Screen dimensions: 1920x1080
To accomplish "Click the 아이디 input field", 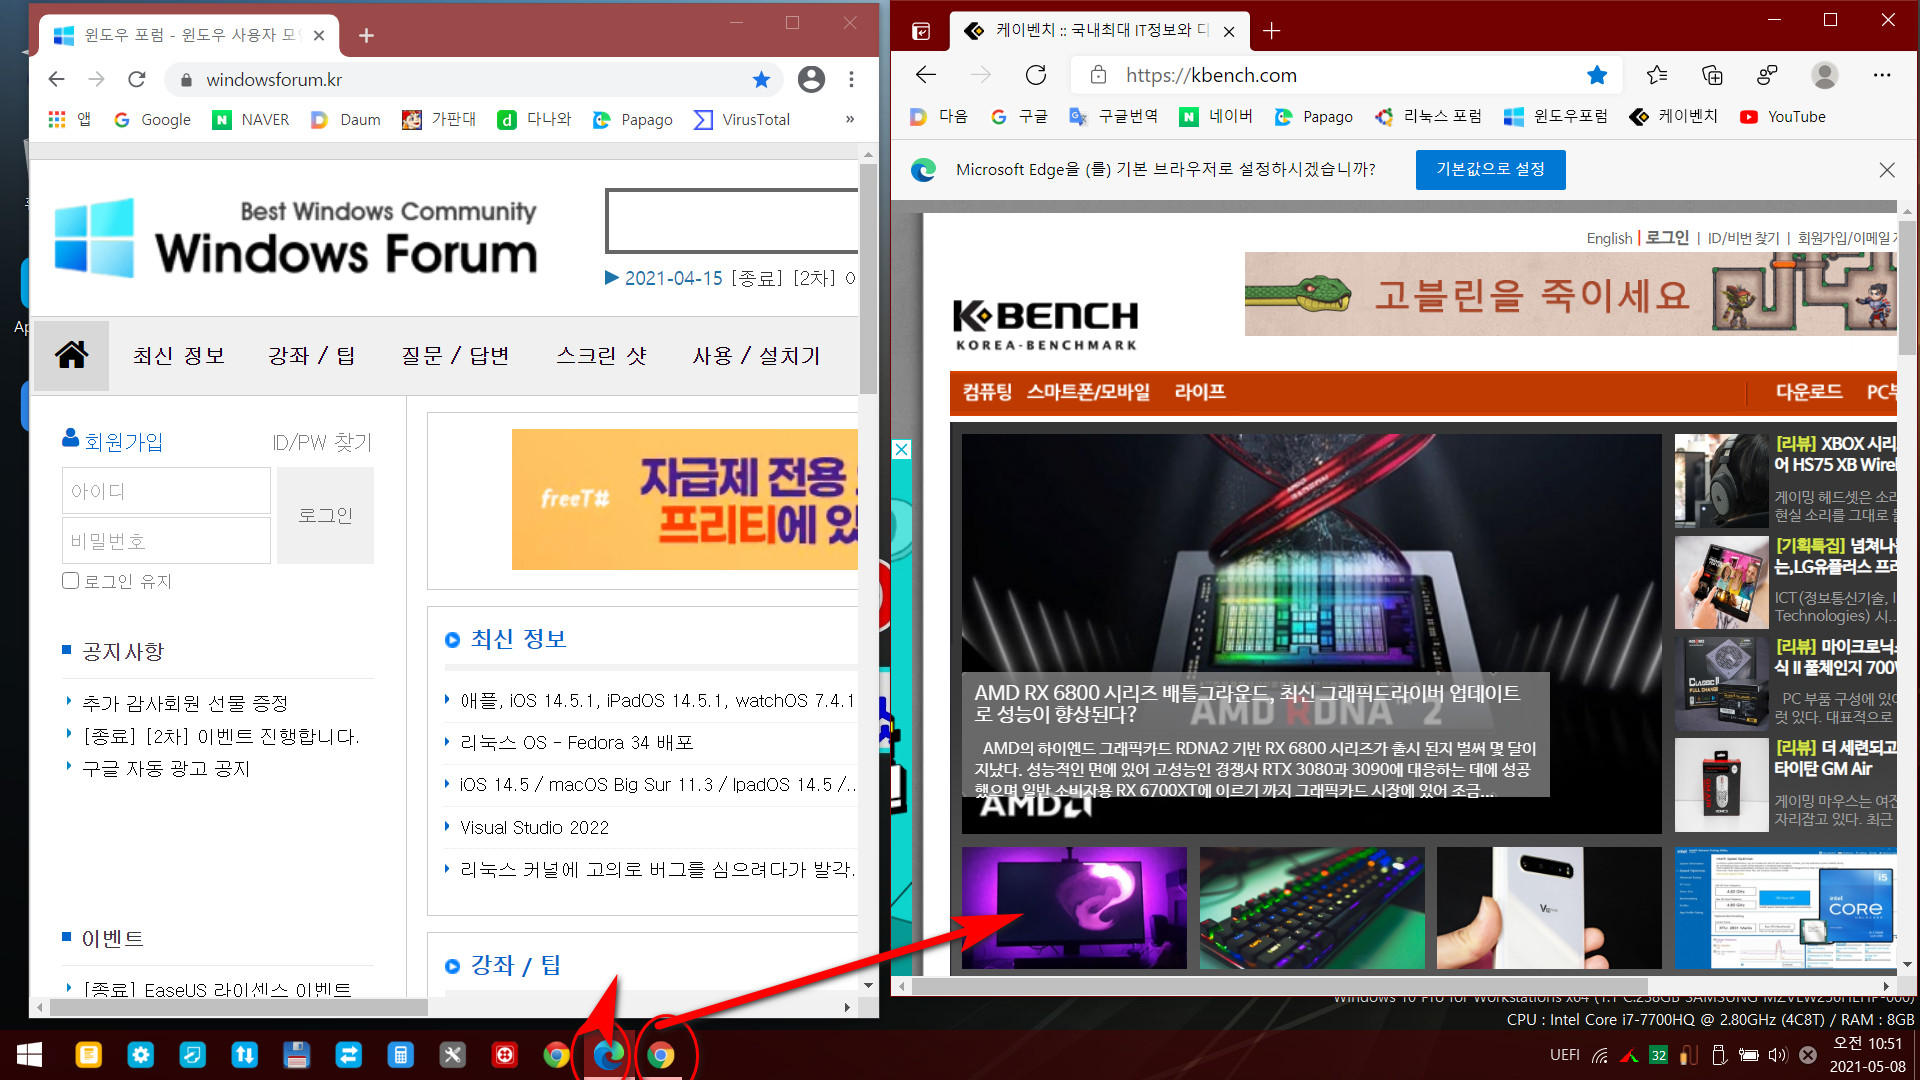I will [166, 491].
